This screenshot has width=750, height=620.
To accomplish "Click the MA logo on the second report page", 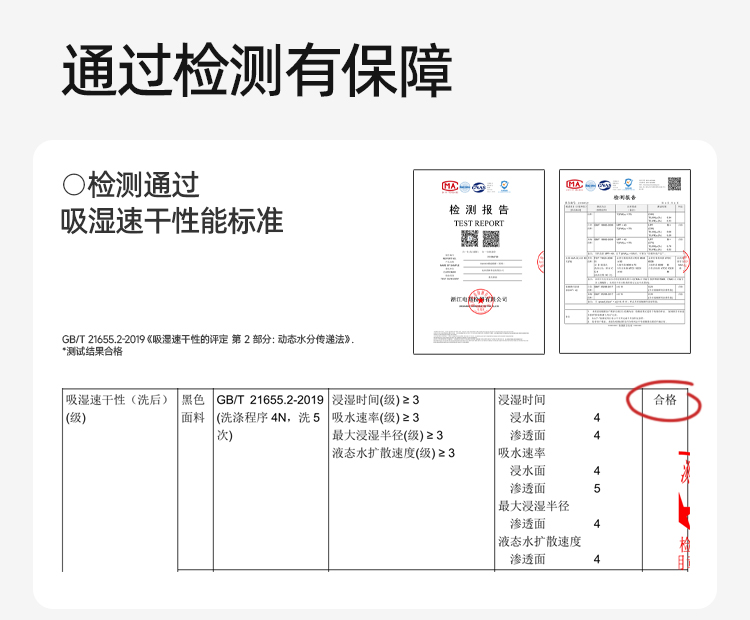I will [574, 184].
